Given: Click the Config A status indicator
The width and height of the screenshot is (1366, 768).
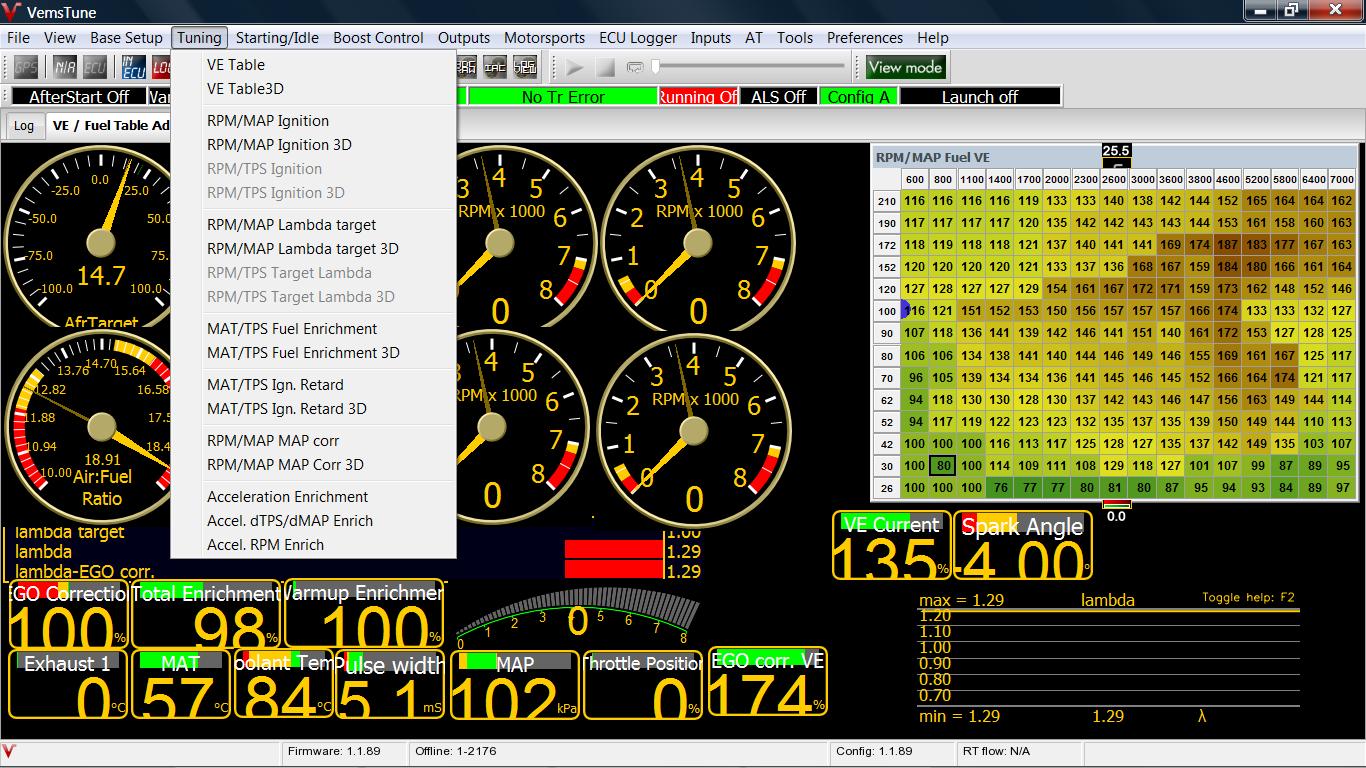Looking at the screenshot, I should (x=858, y=97).
